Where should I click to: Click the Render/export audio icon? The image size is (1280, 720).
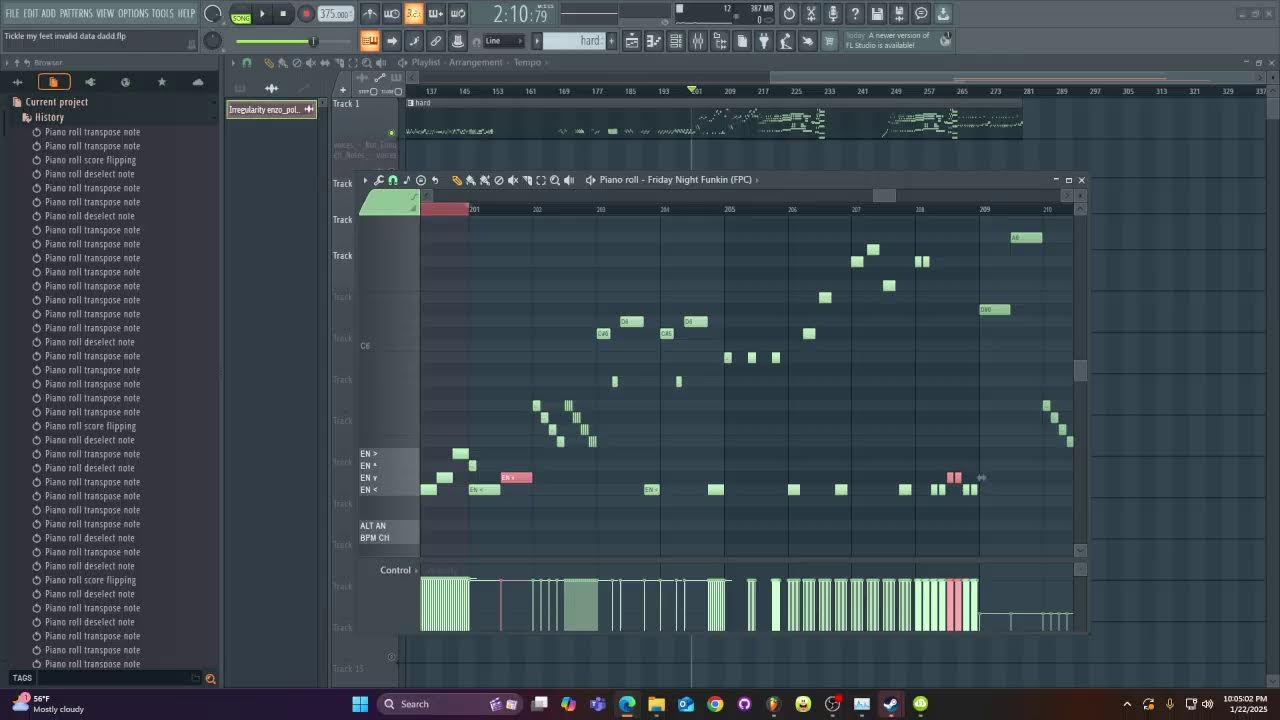[899, 14]
